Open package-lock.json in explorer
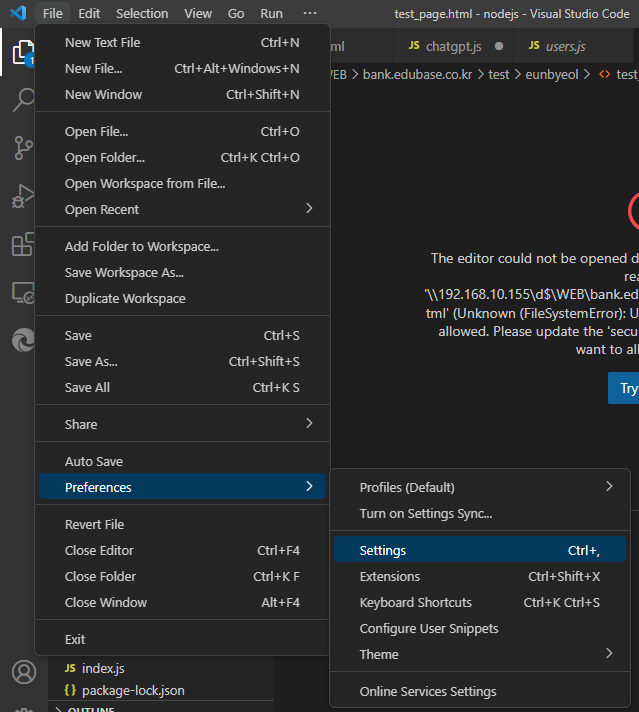This screenshot has width=639, height=712. 161,690
